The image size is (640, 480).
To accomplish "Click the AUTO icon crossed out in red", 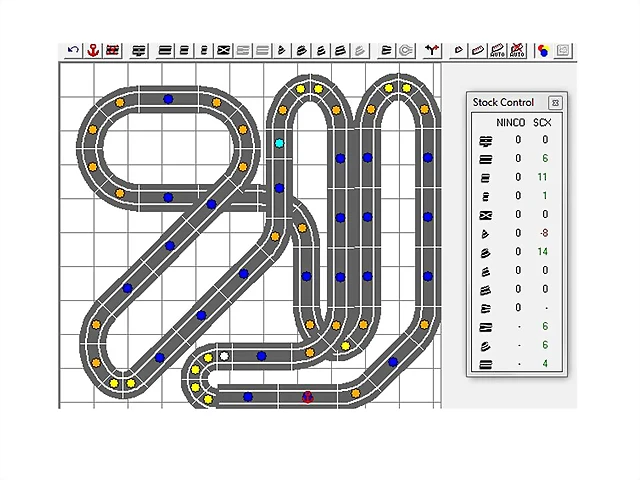I will [517, 51].
